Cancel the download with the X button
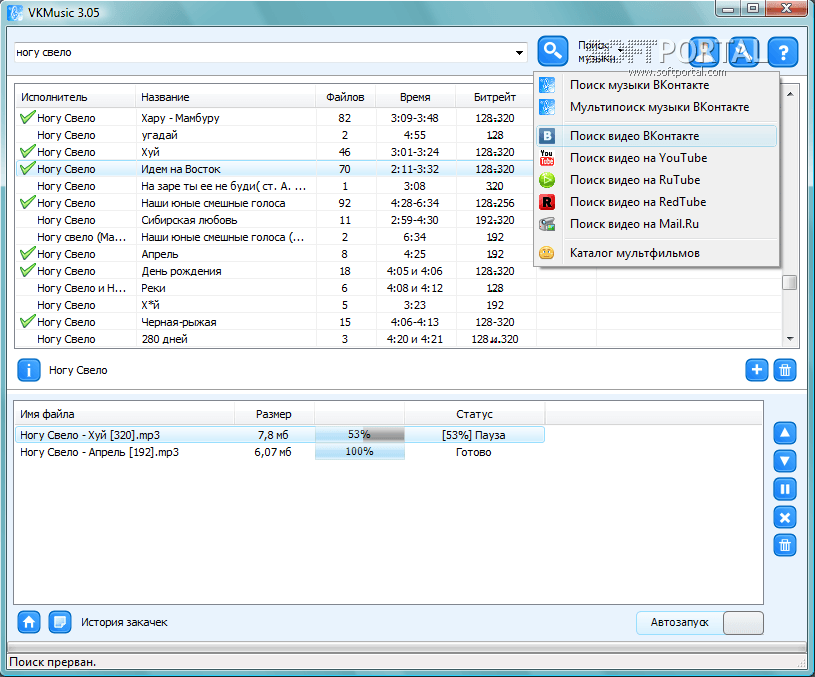 pos(785,517)
